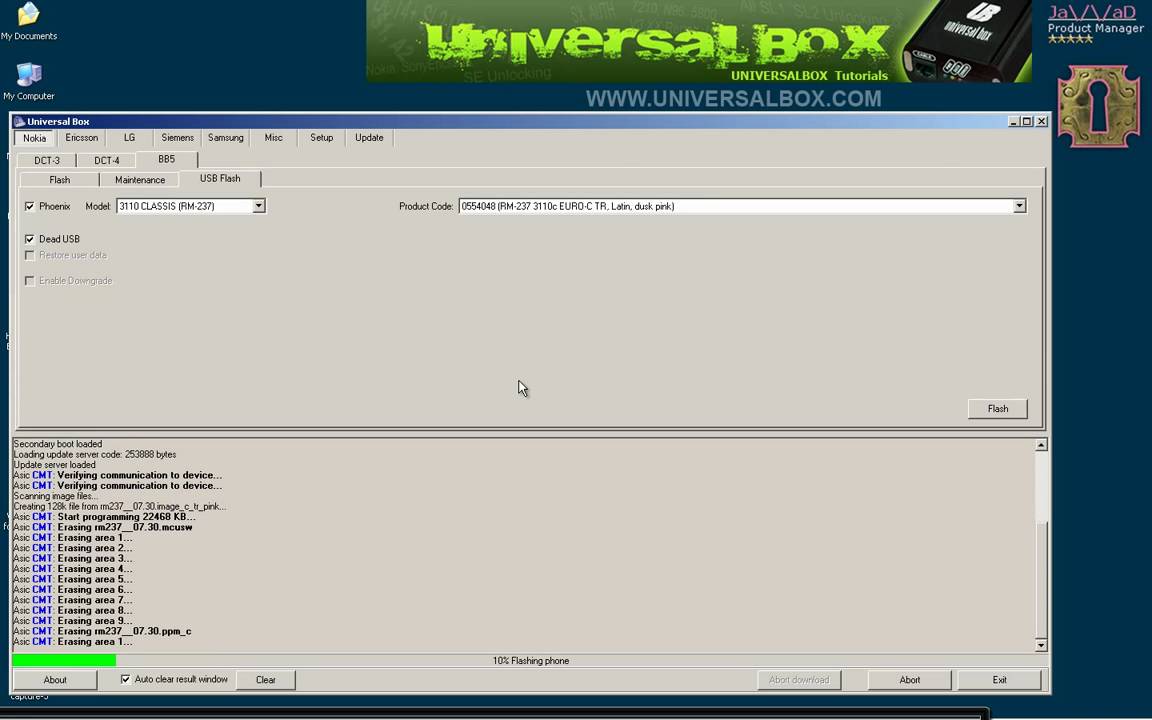Image resolution: width=1152 pixels, height=720 pixels.
Task: Toggle the Dead USB checkbox
Action: click(29, 239)
